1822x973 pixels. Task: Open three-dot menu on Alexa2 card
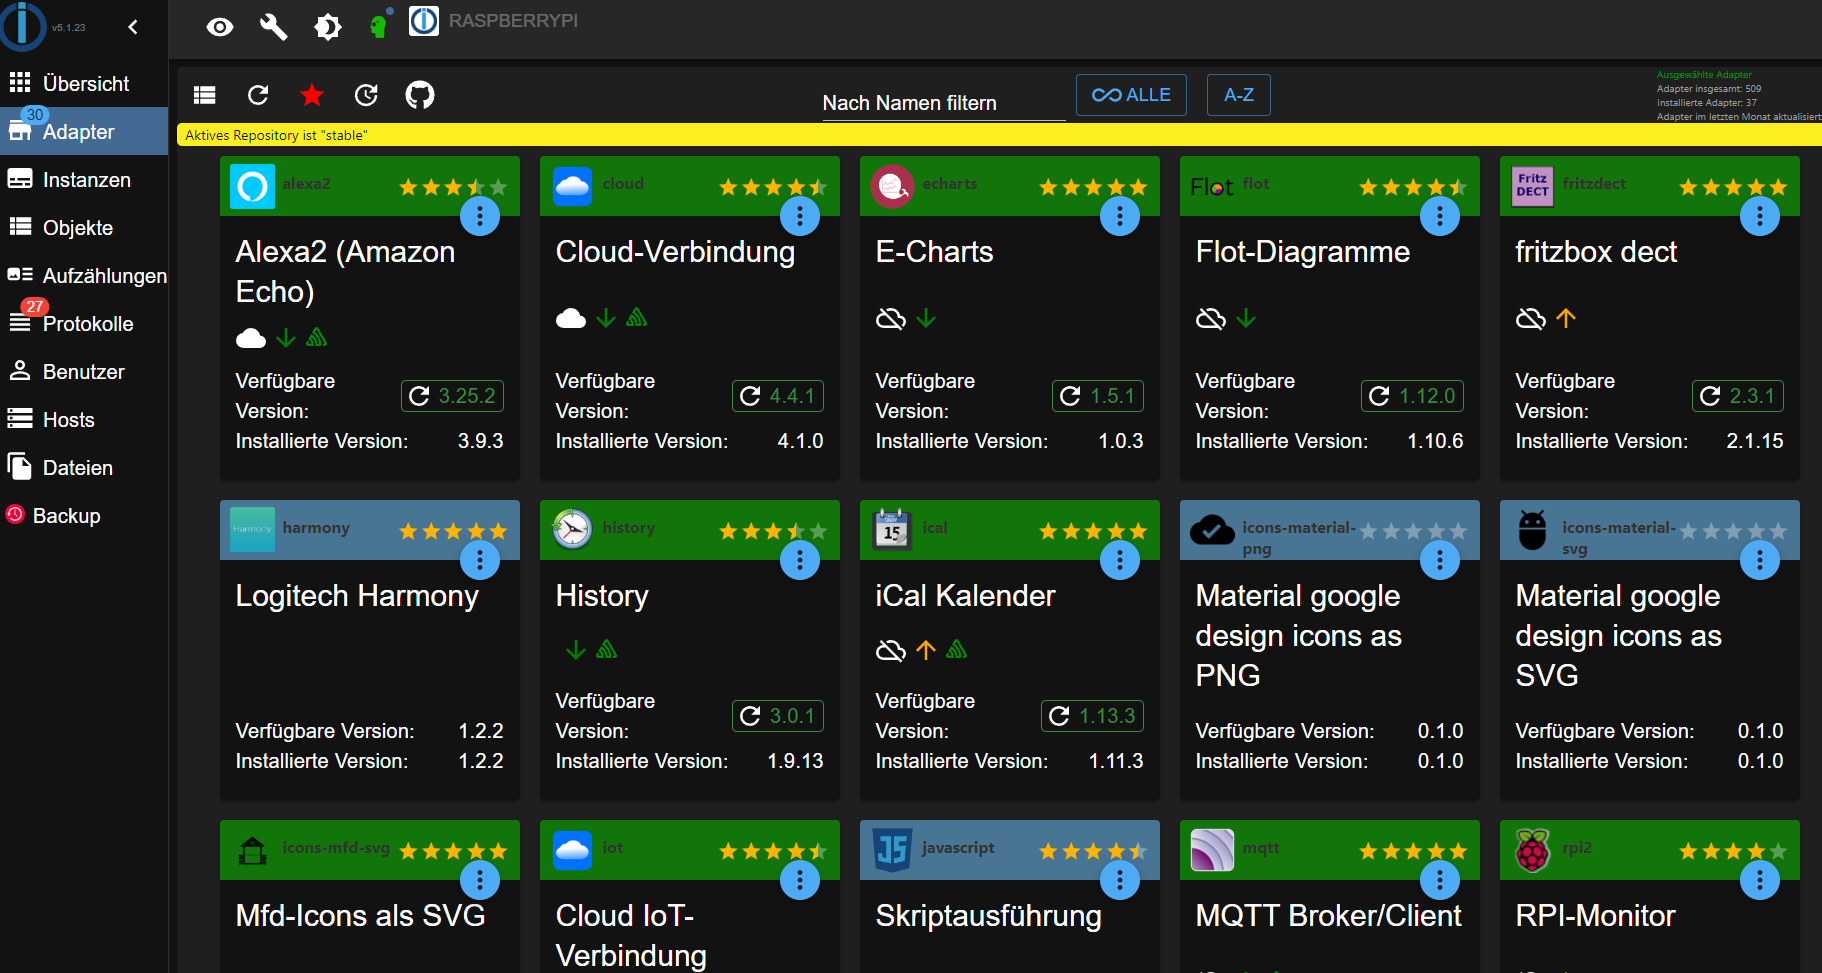[x=480, y=216]
